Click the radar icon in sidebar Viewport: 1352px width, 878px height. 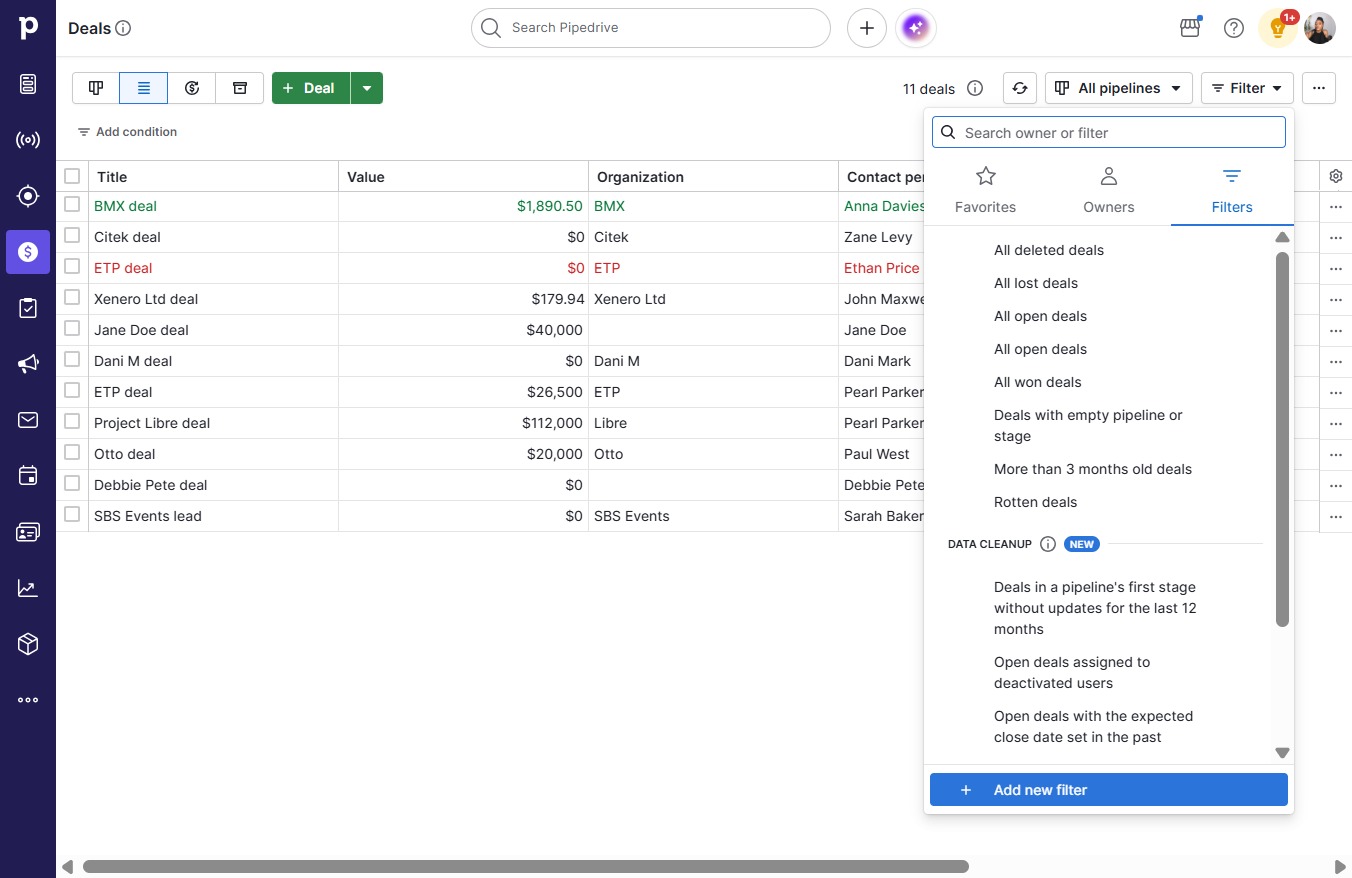pos(28,140)
